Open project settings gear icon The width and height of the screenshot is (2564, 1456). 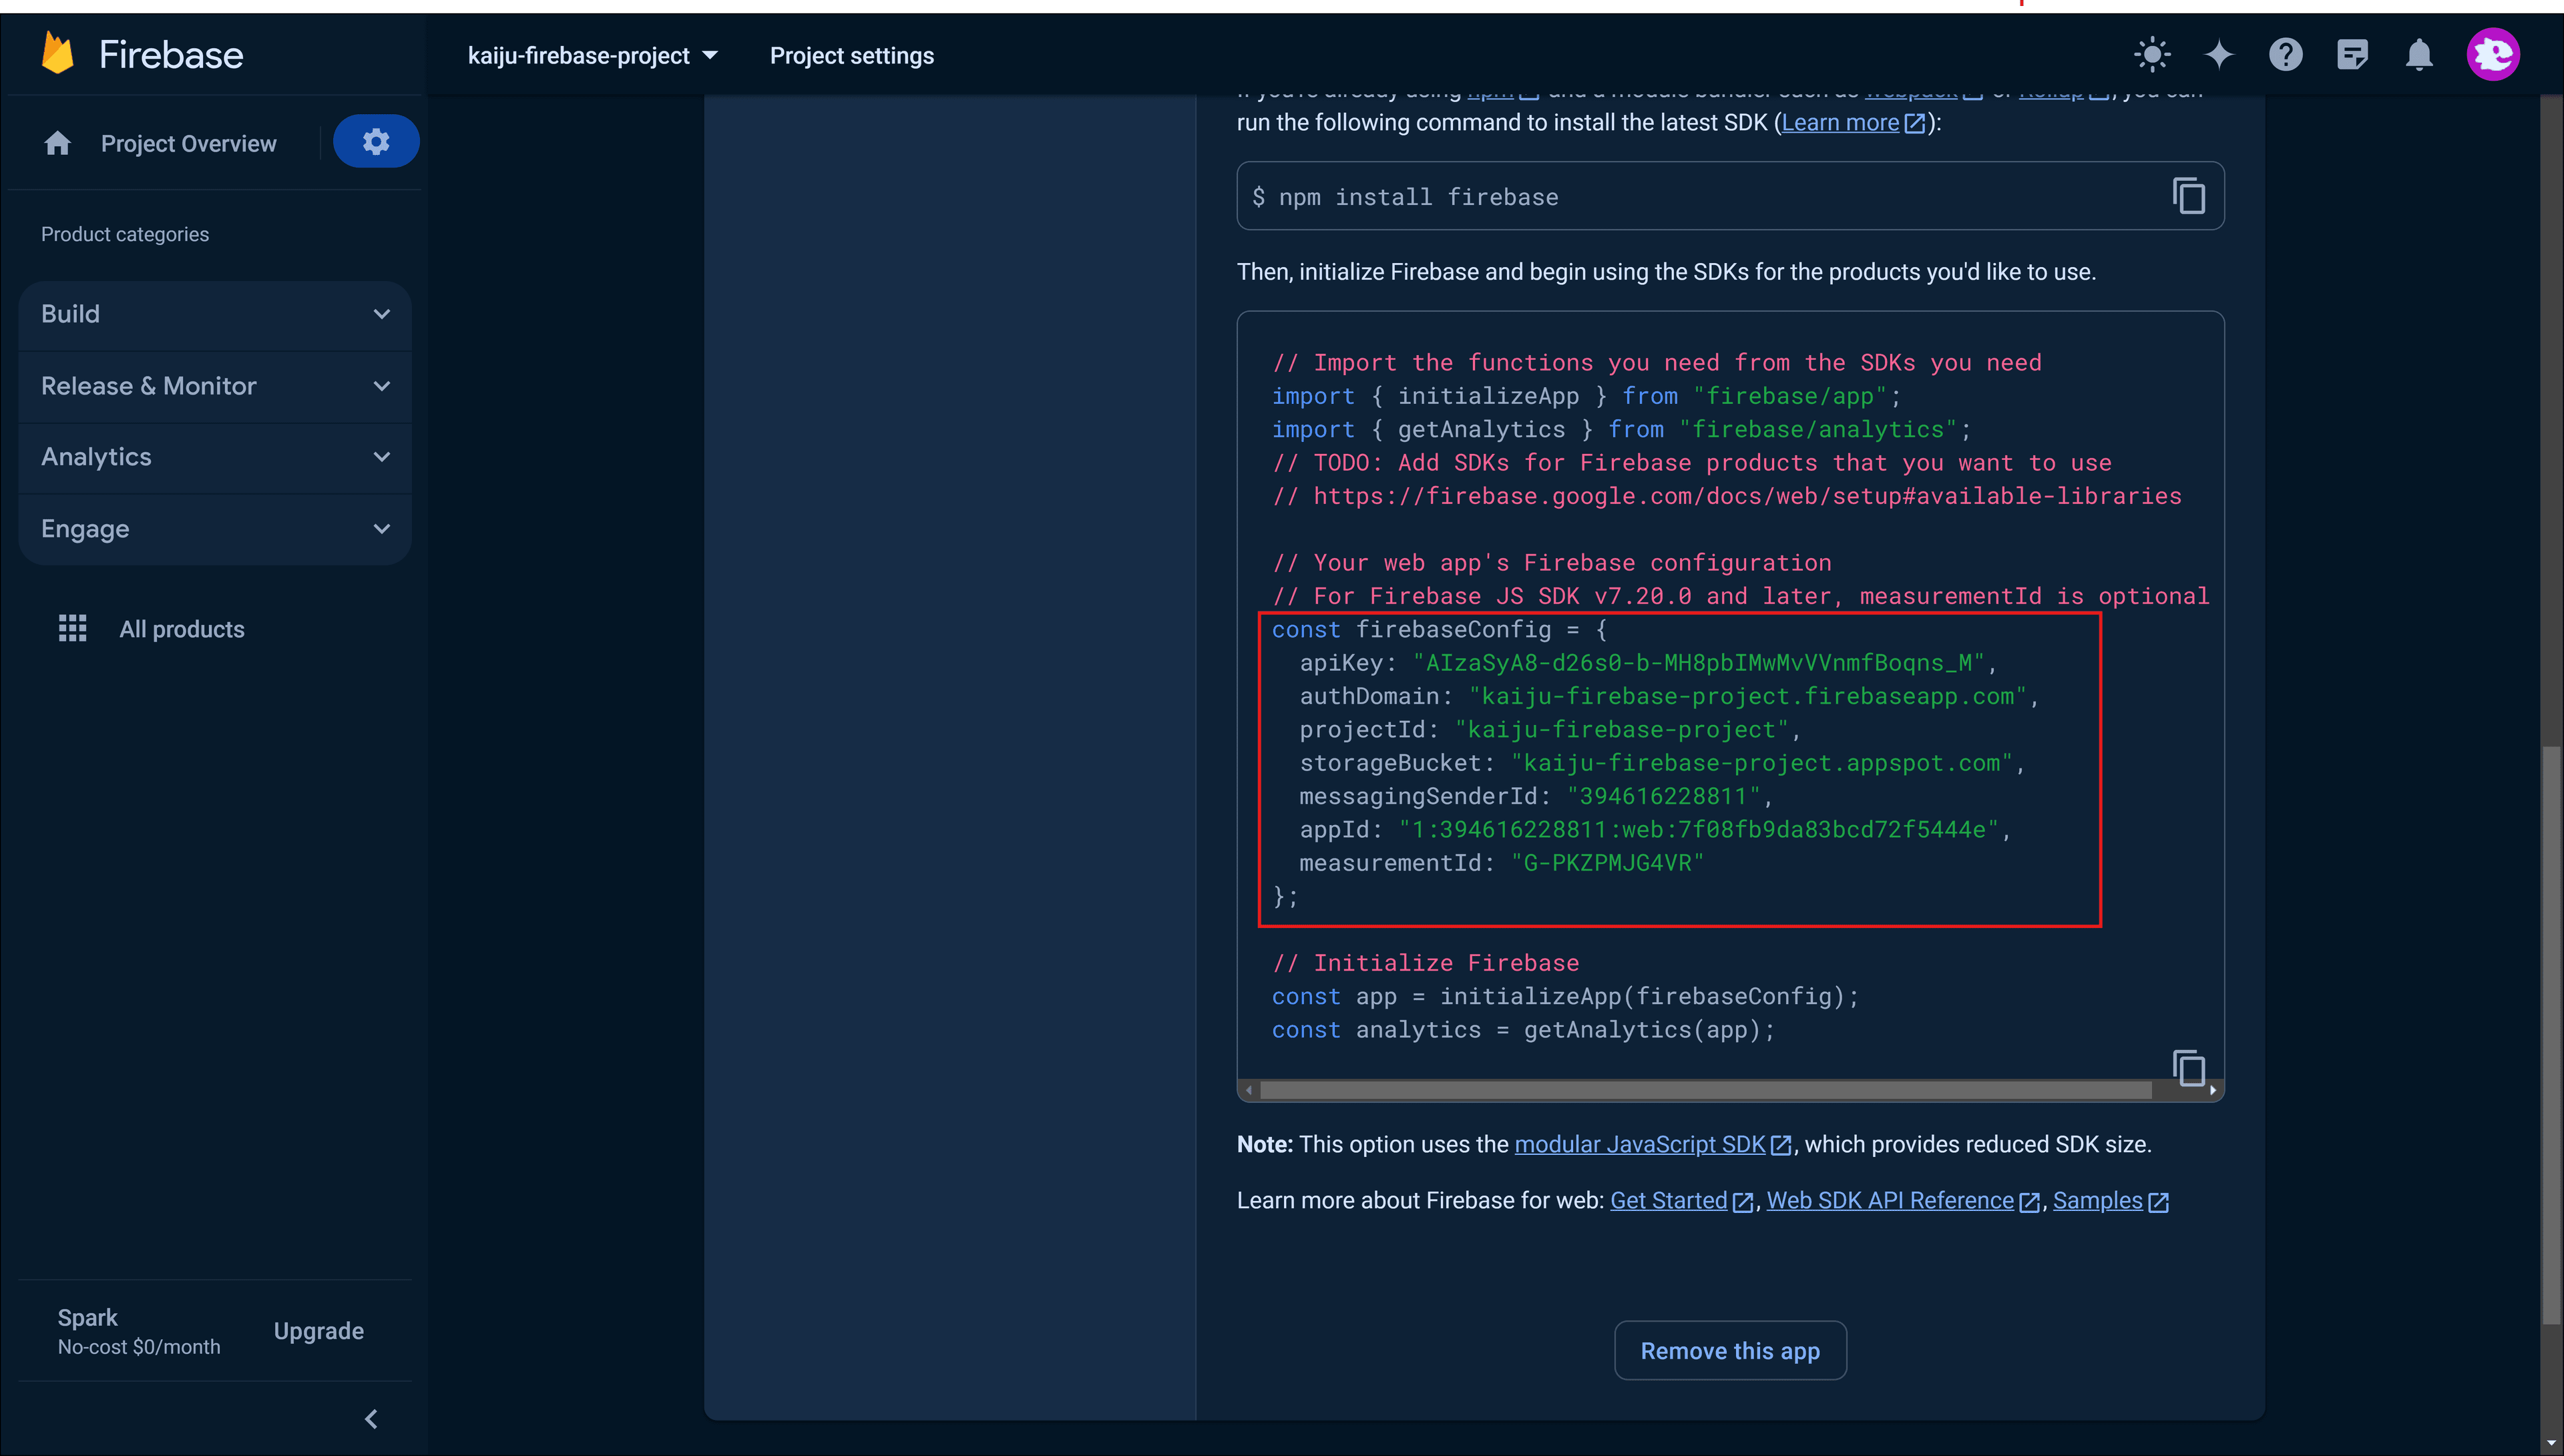coord(376,142)
